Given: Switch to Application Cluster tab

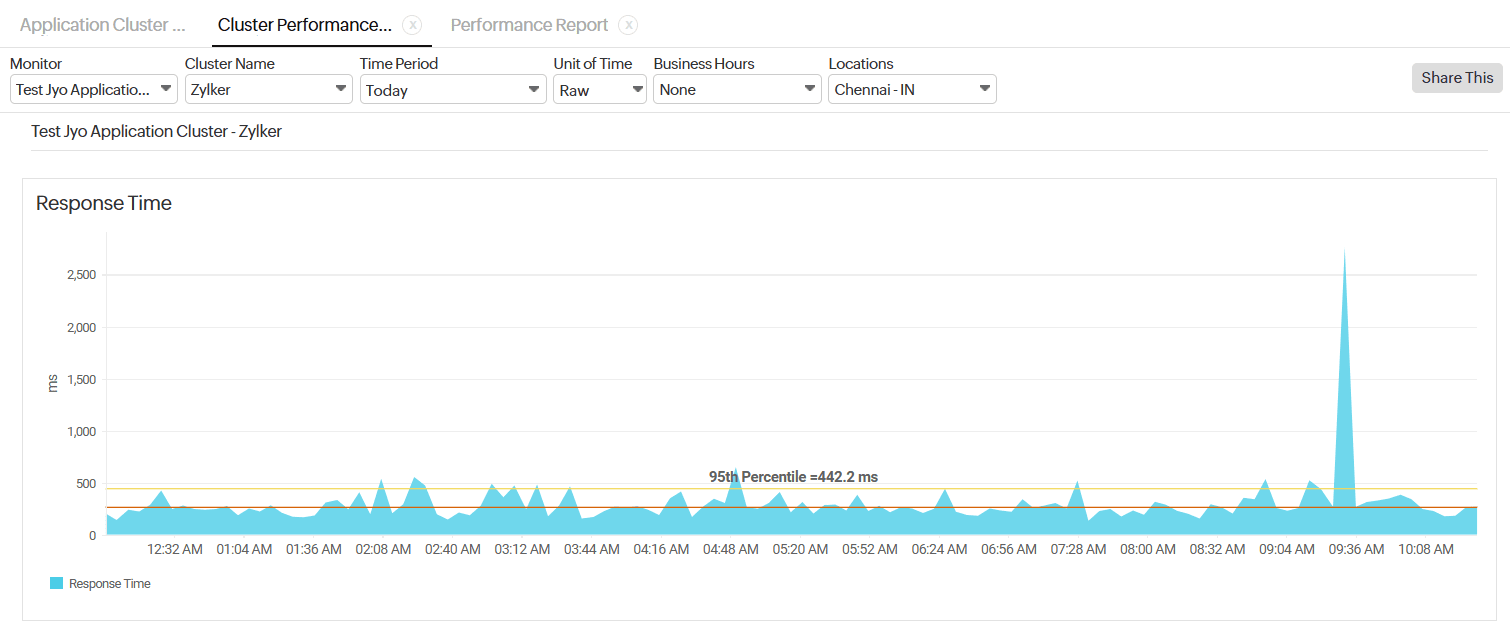Looking at the screenshot, I should 103,25.
